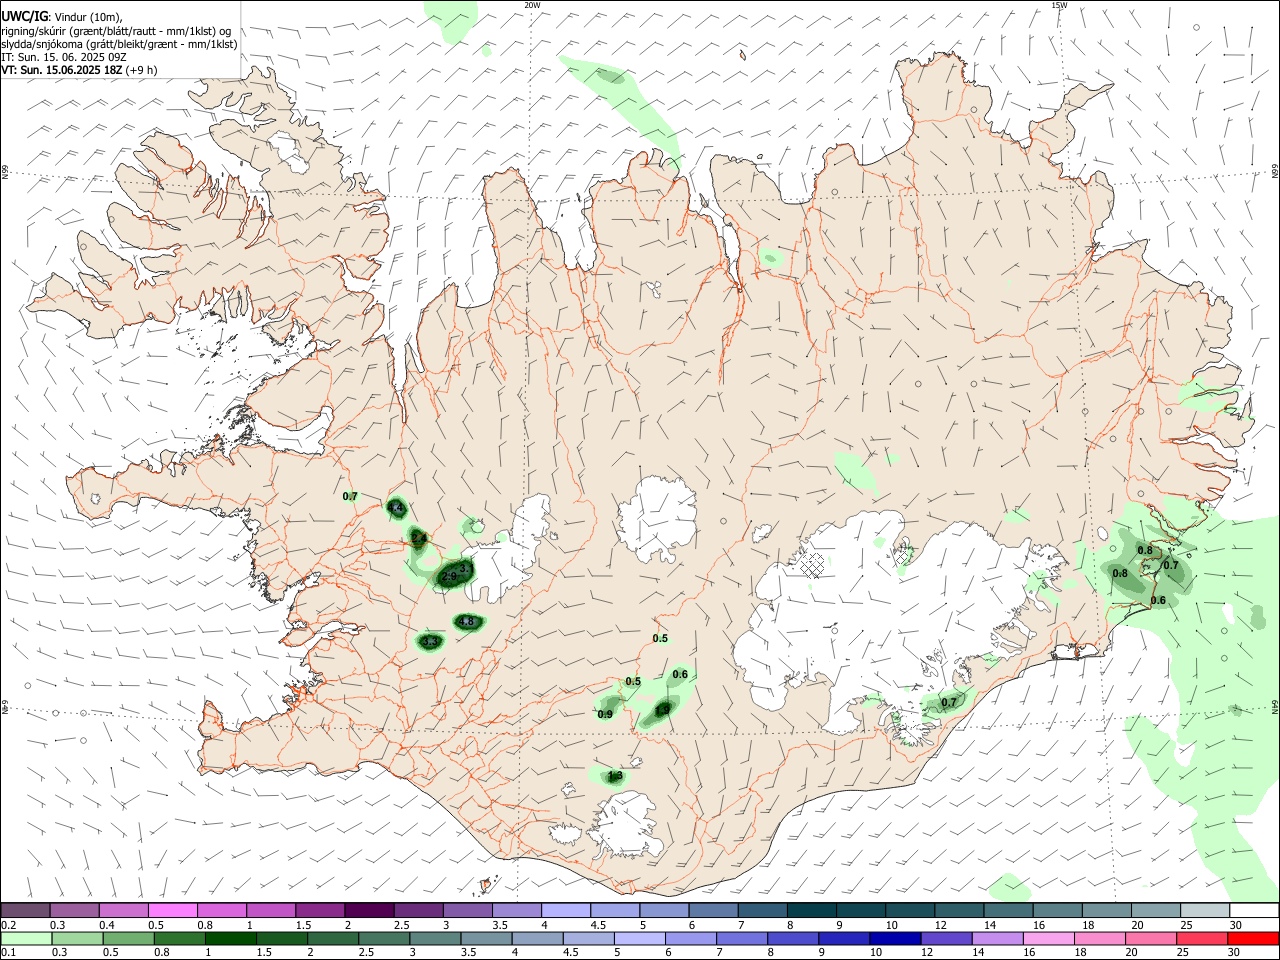Click the 3.1 precipitation value on the map

pyautogui.click(x=465, y=568)
